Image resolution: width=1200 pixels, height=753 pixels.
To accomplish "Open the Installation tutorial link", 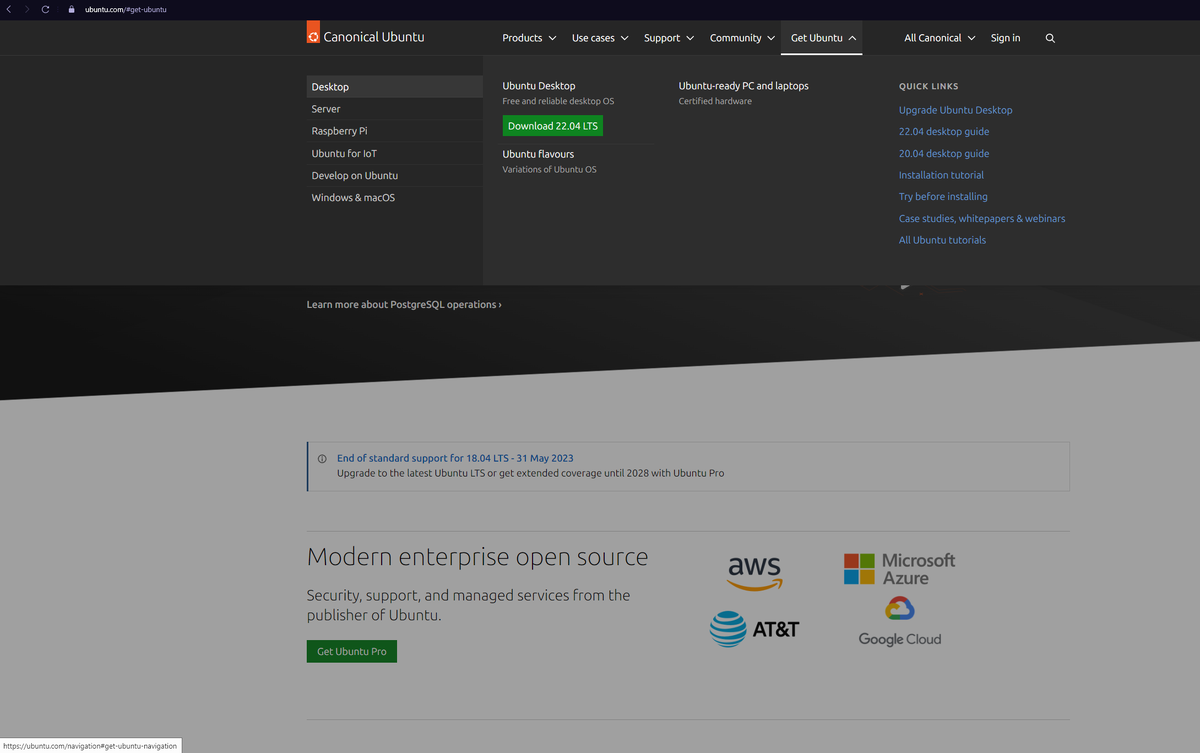I will coord(940,174).
